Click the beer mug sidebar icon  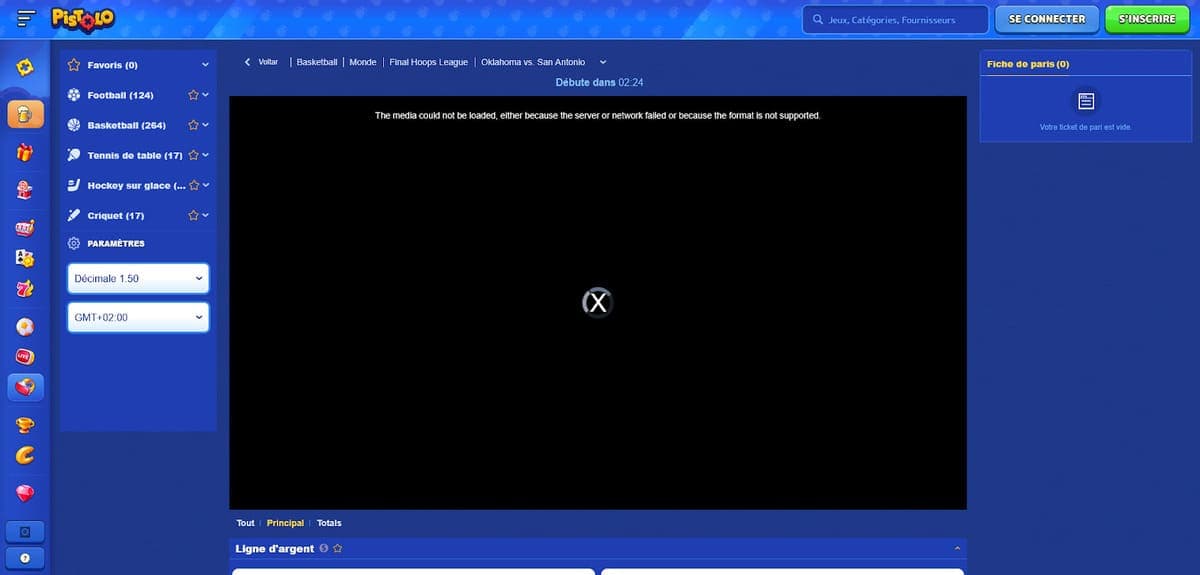(x=25, y=115)
